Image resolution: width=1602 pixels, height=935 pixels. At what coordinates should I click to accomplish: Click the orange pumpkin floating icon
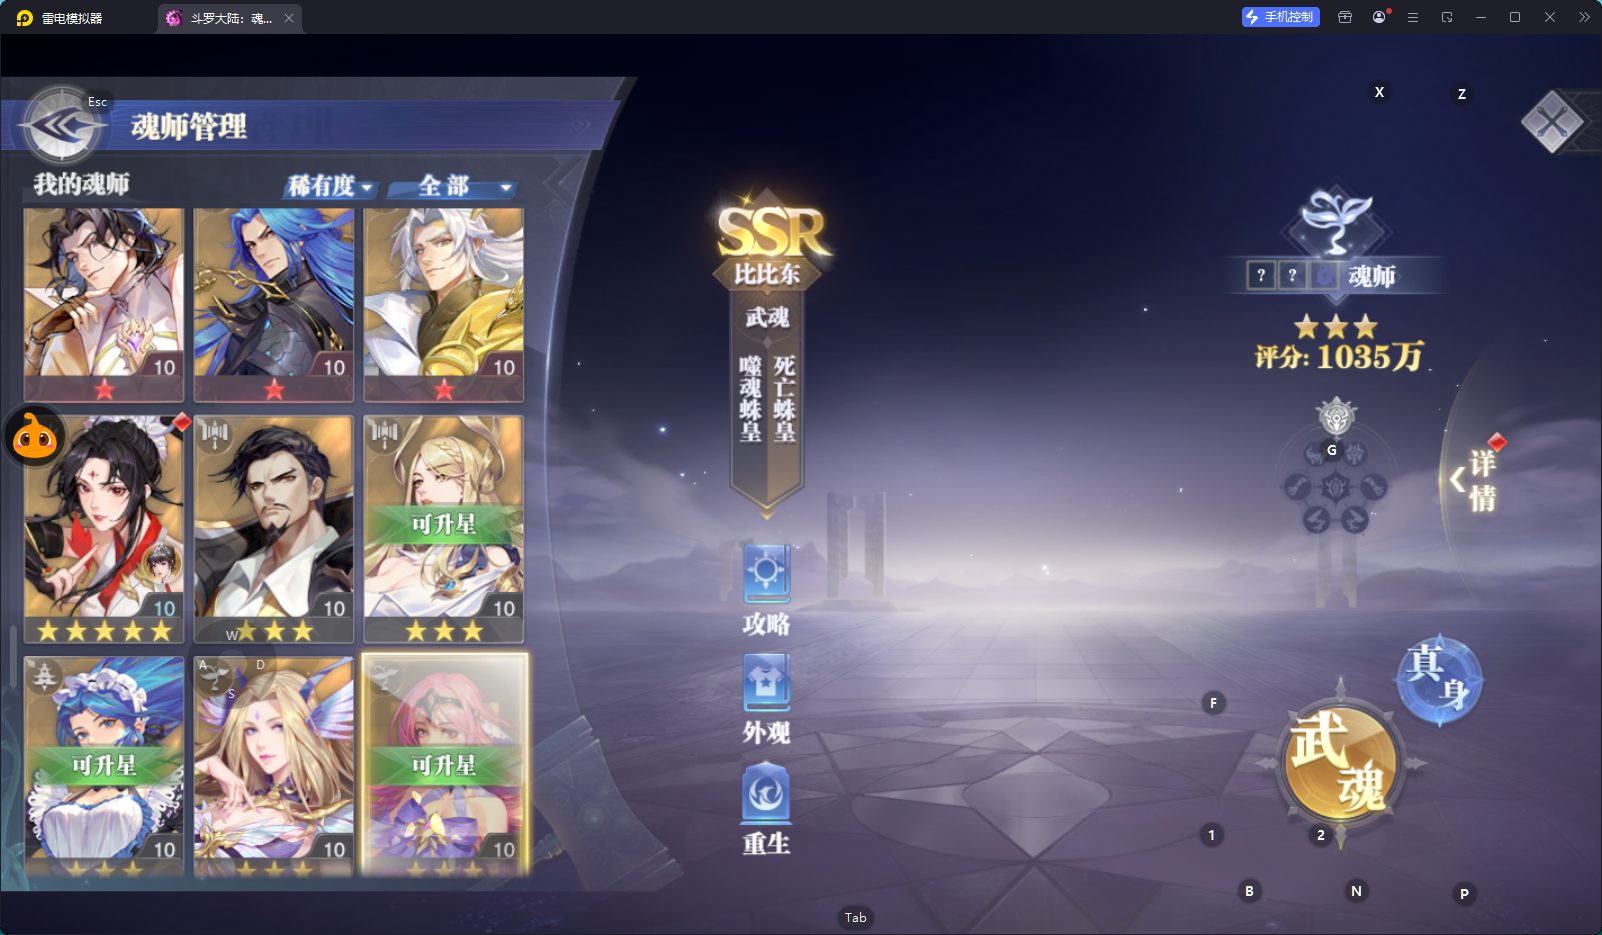point(35,436)
